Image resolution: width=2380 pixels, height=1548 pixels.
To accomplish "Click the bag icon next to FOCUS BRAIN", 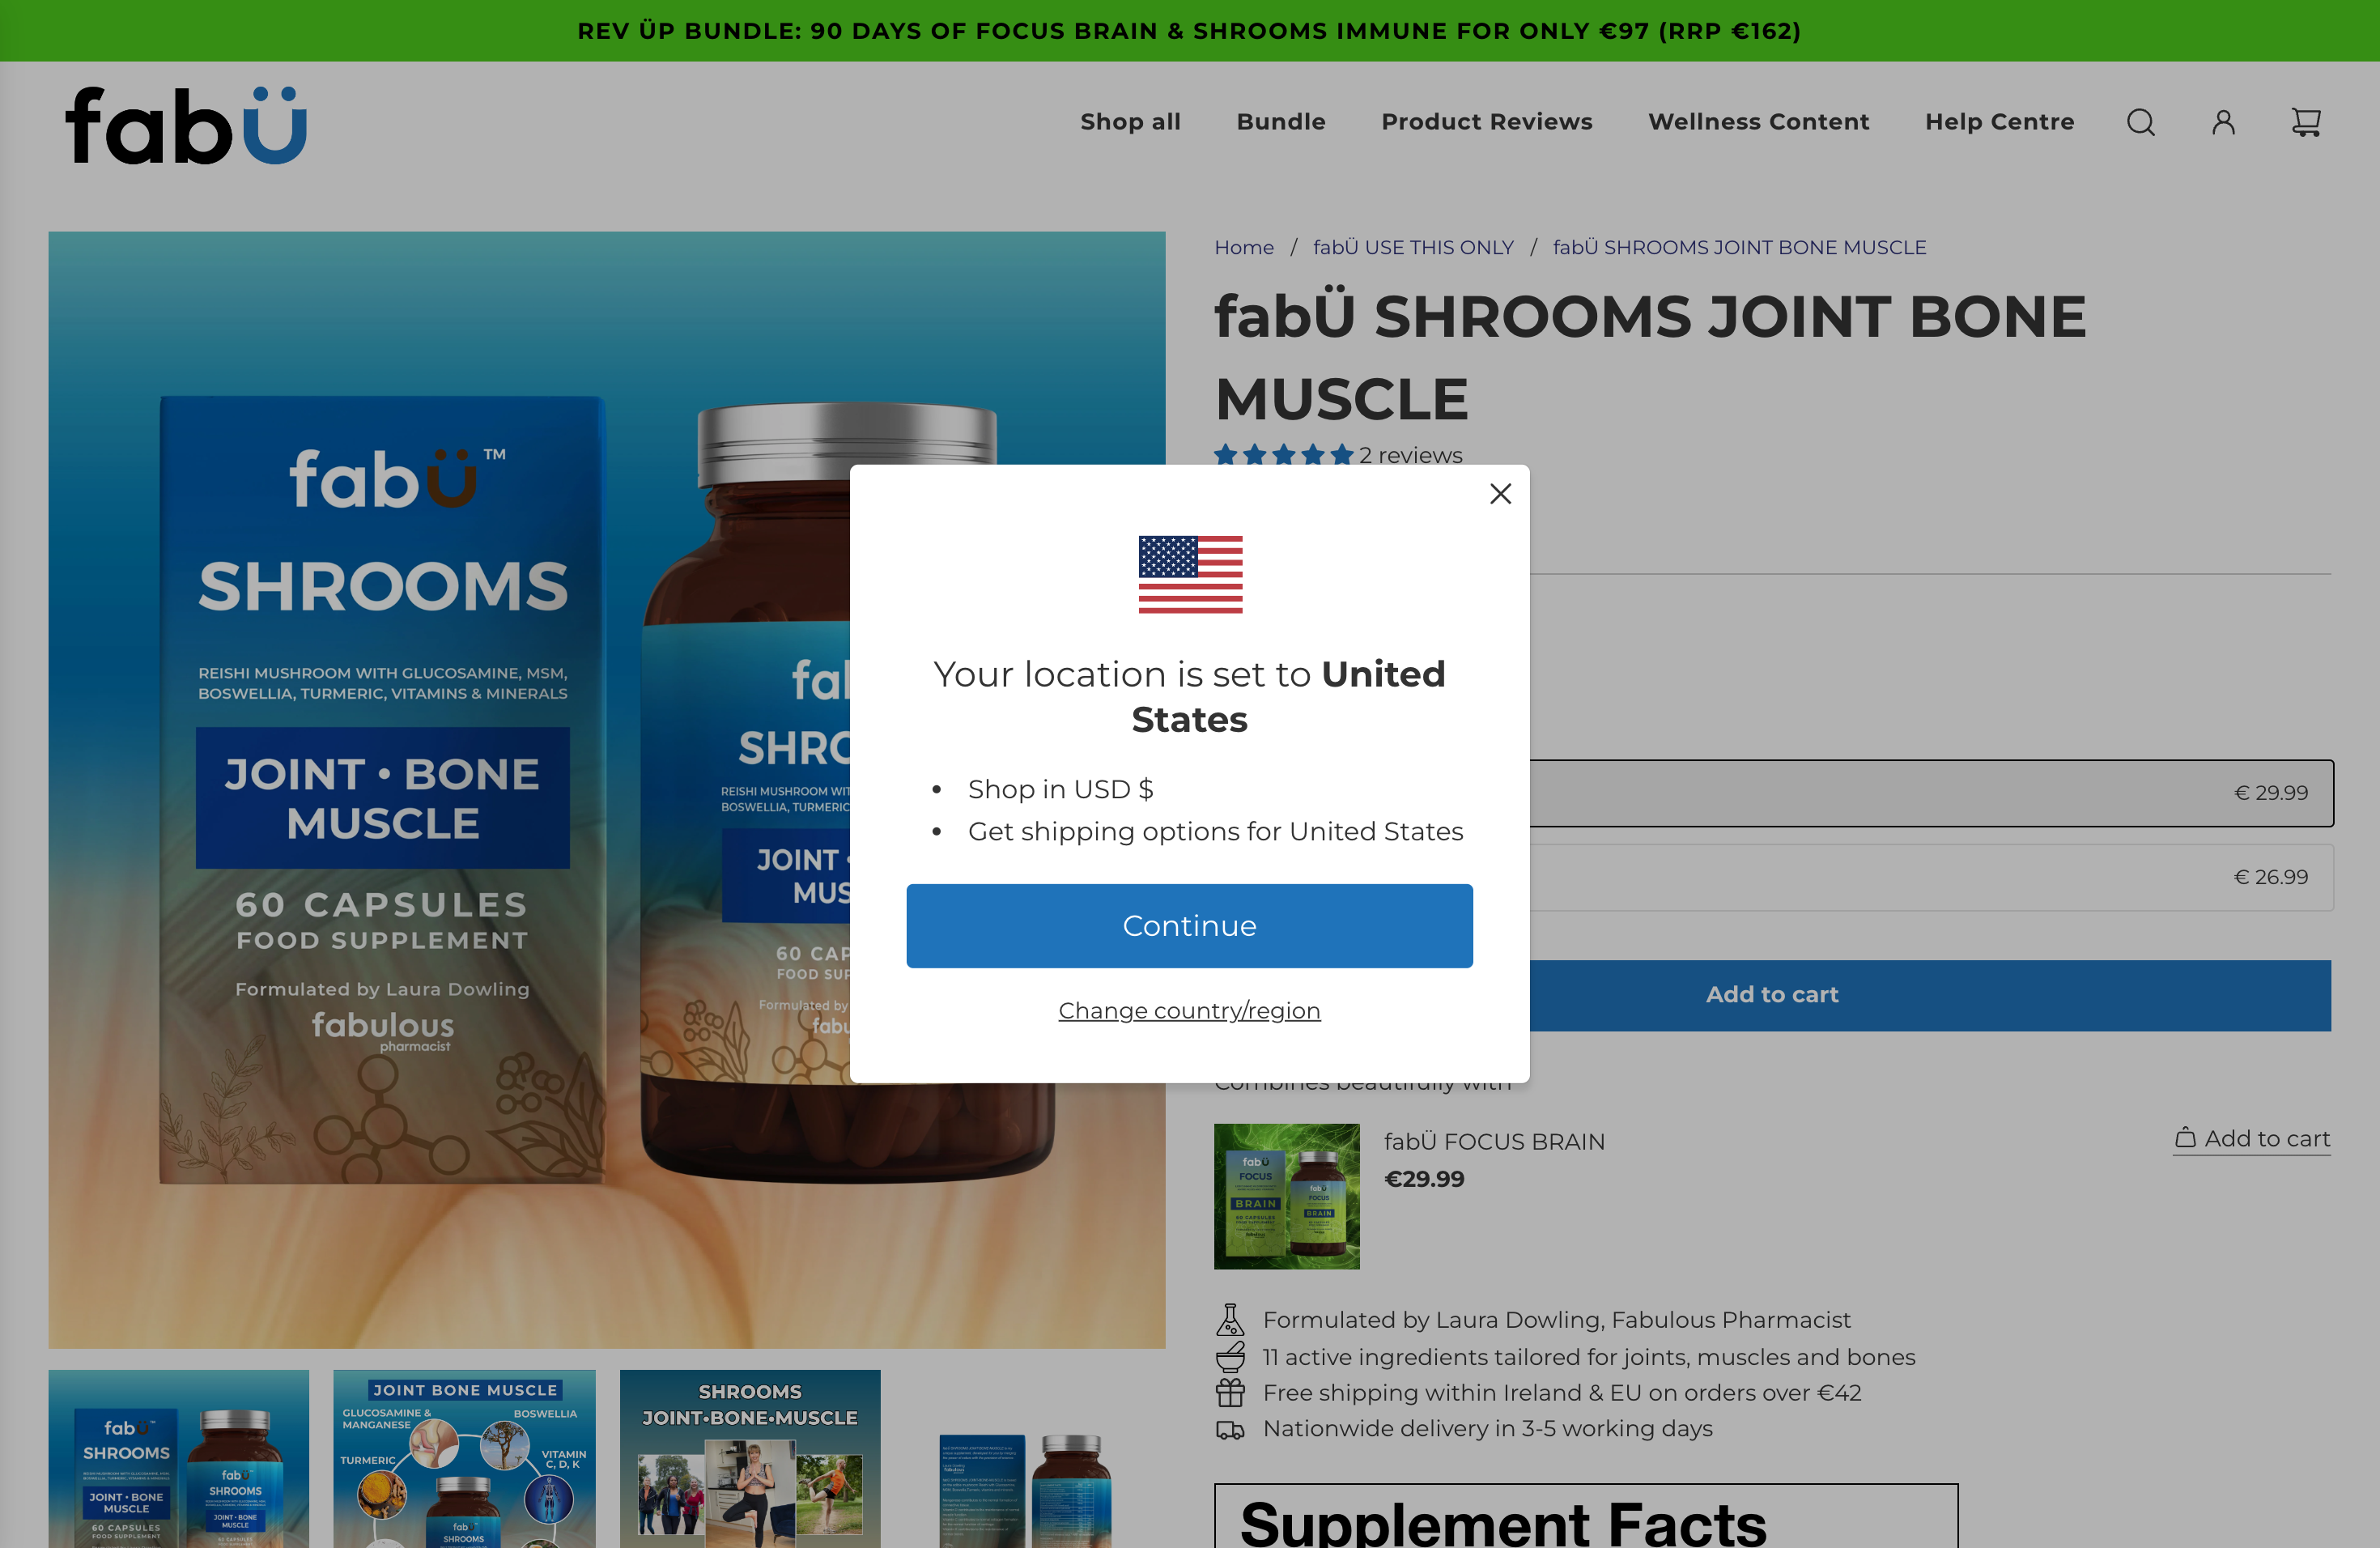I will 2186,1138.
